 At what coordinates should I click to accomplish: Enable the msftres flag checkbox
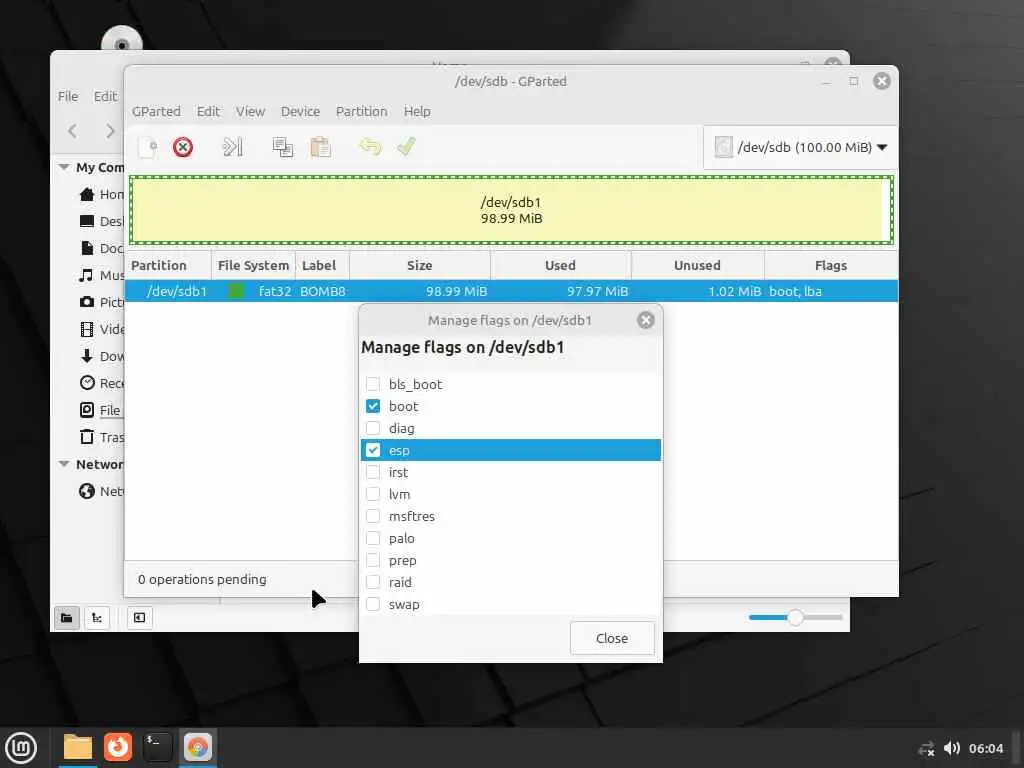(x=373, y=516)
